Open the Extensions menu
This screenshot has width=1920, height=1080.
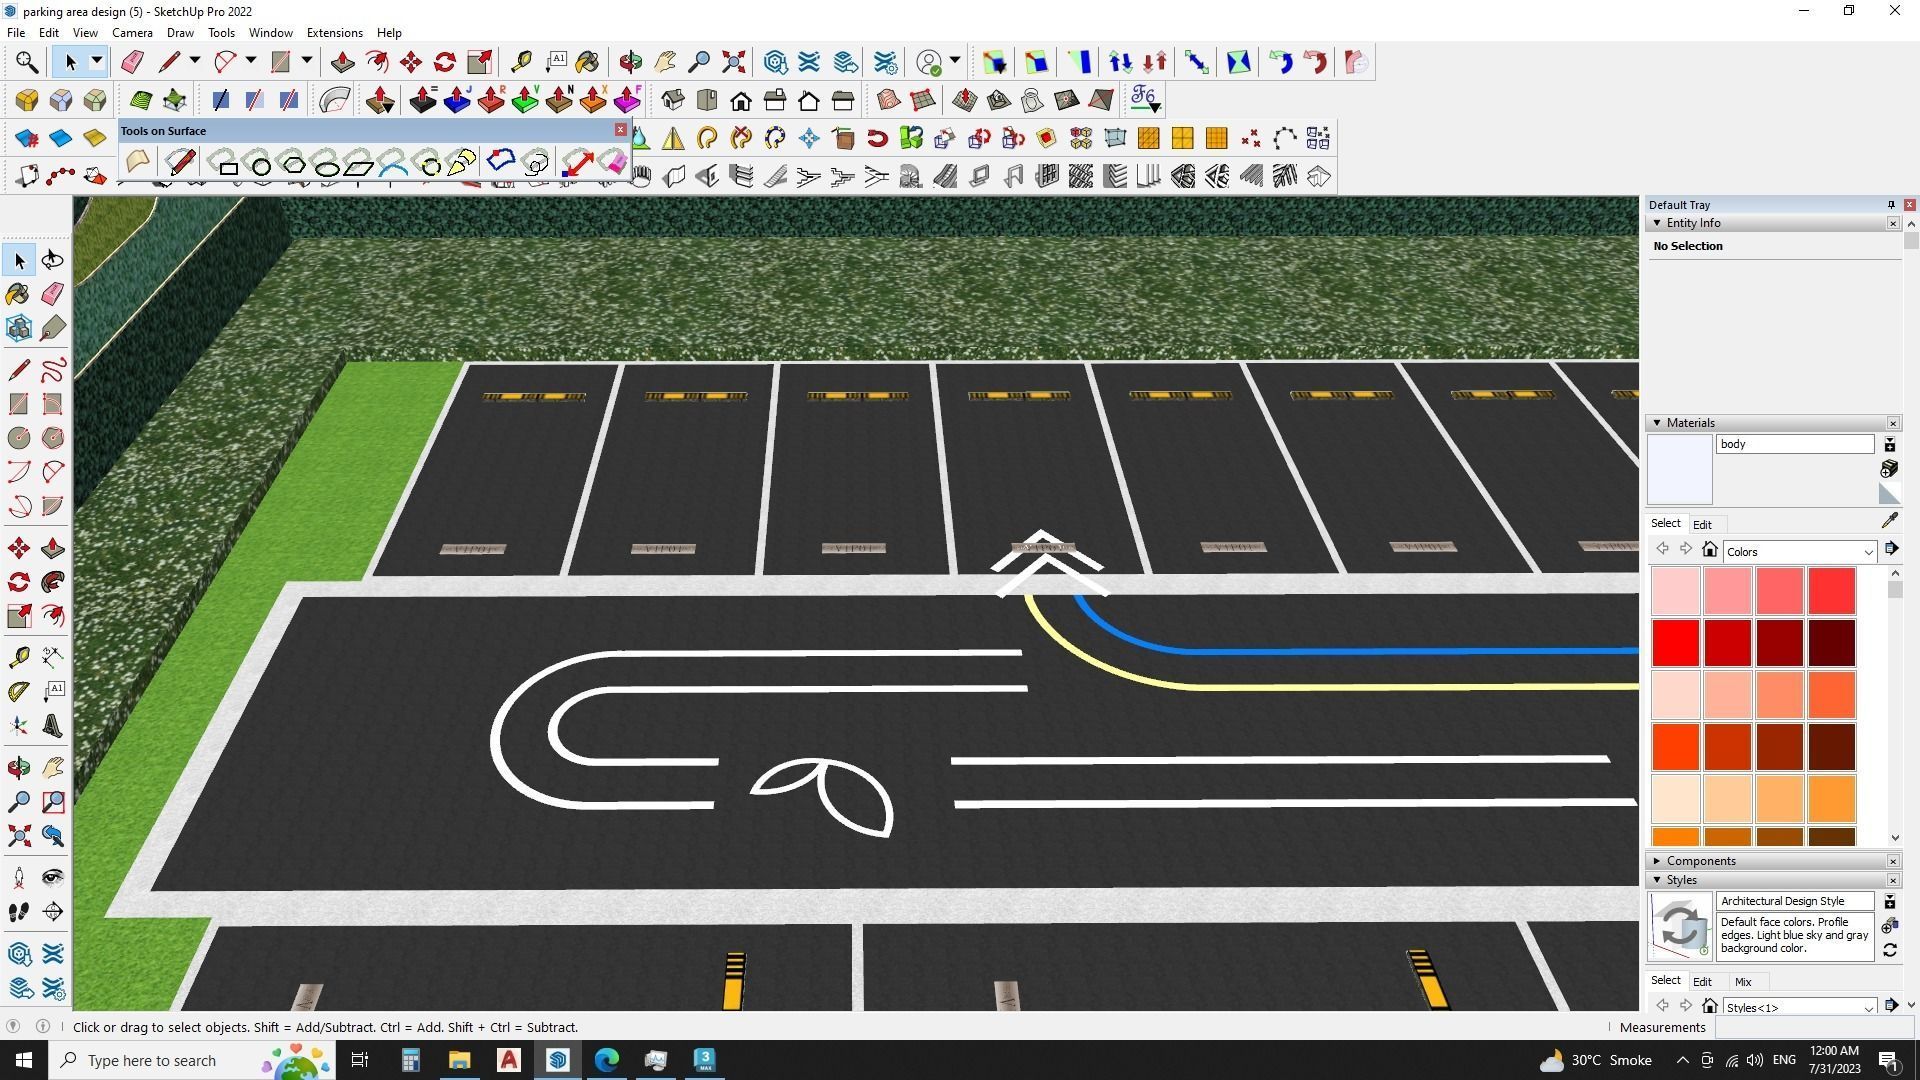(334, 33)
